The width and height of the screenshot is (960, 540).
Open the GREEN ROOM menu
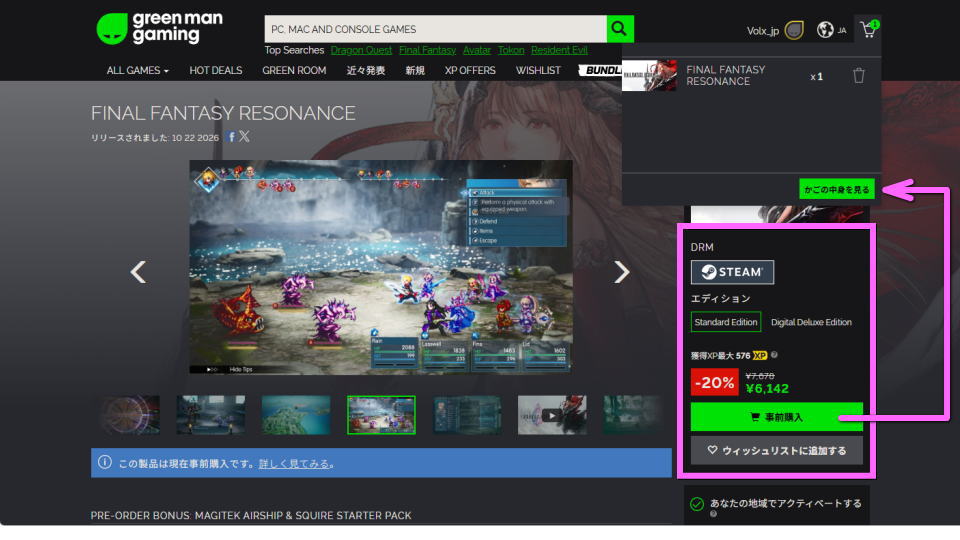pyautogui.click(x=294, y=70)
